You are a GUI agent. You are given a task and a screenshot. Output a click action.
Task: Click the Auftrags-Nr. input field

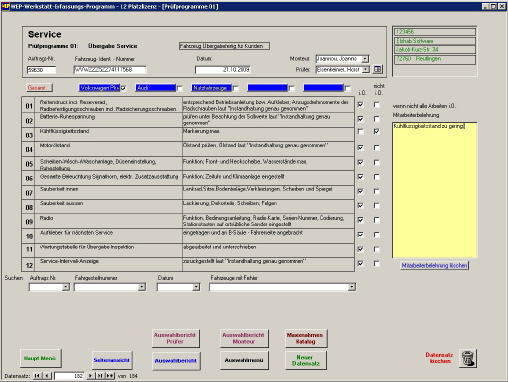coord(41,70)
